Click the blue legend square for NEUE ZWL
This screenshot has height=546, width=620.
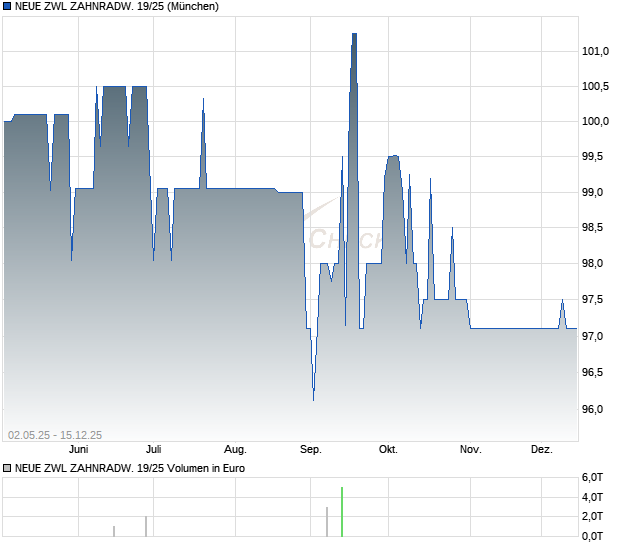coord(7,6)
